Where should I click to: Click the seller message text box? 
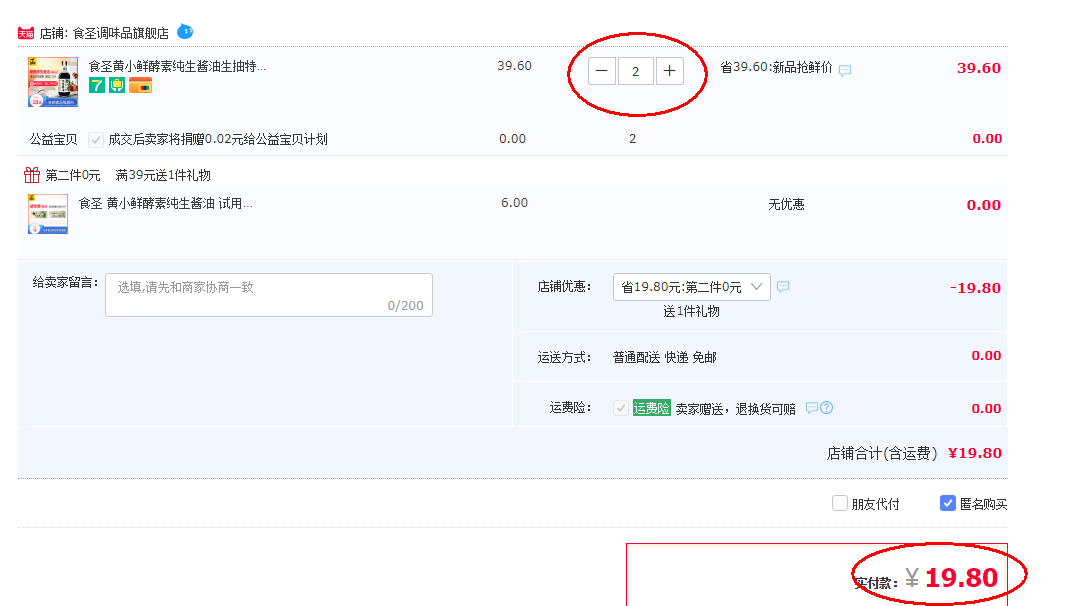point(269,295)
